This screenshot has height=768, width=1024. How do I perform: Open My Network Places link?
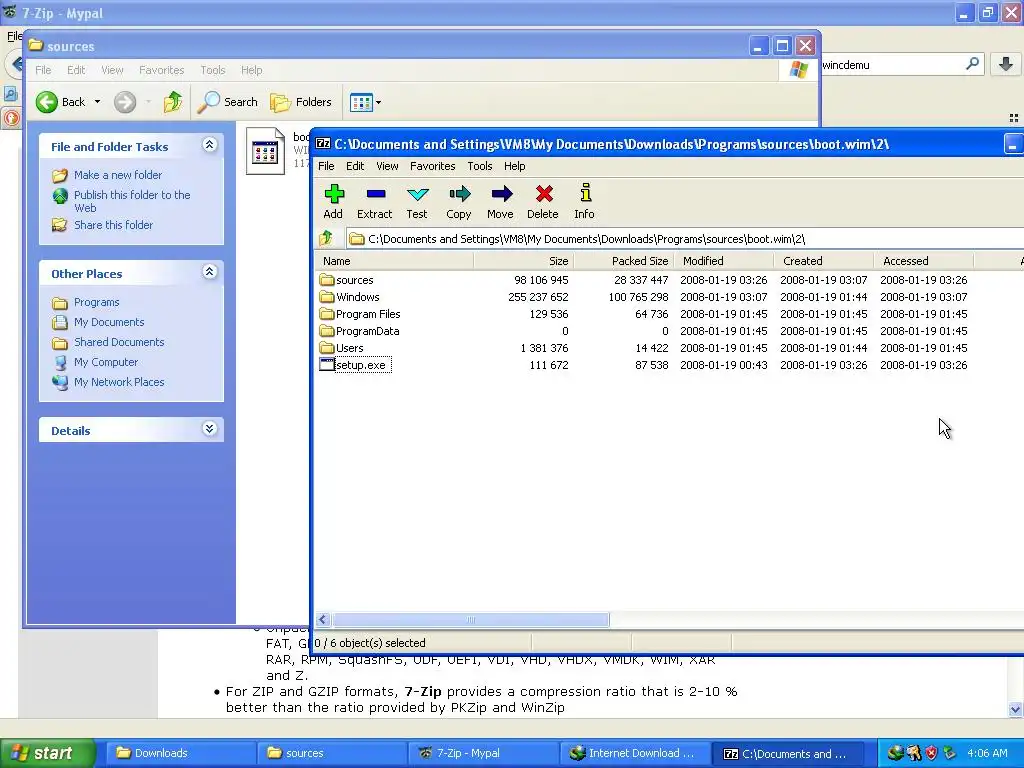(x=119, y=382)
